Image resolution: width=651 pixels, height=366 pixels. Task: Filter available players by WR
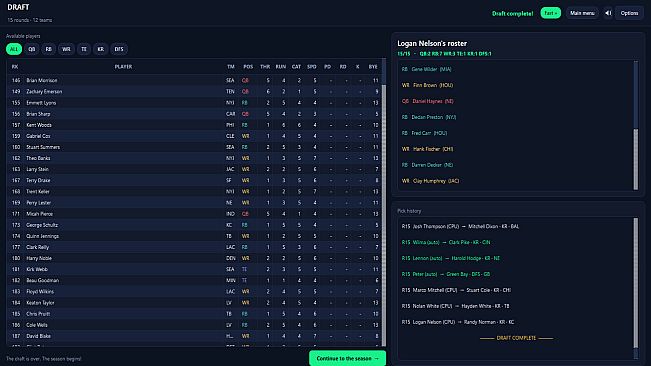point(66,49)
